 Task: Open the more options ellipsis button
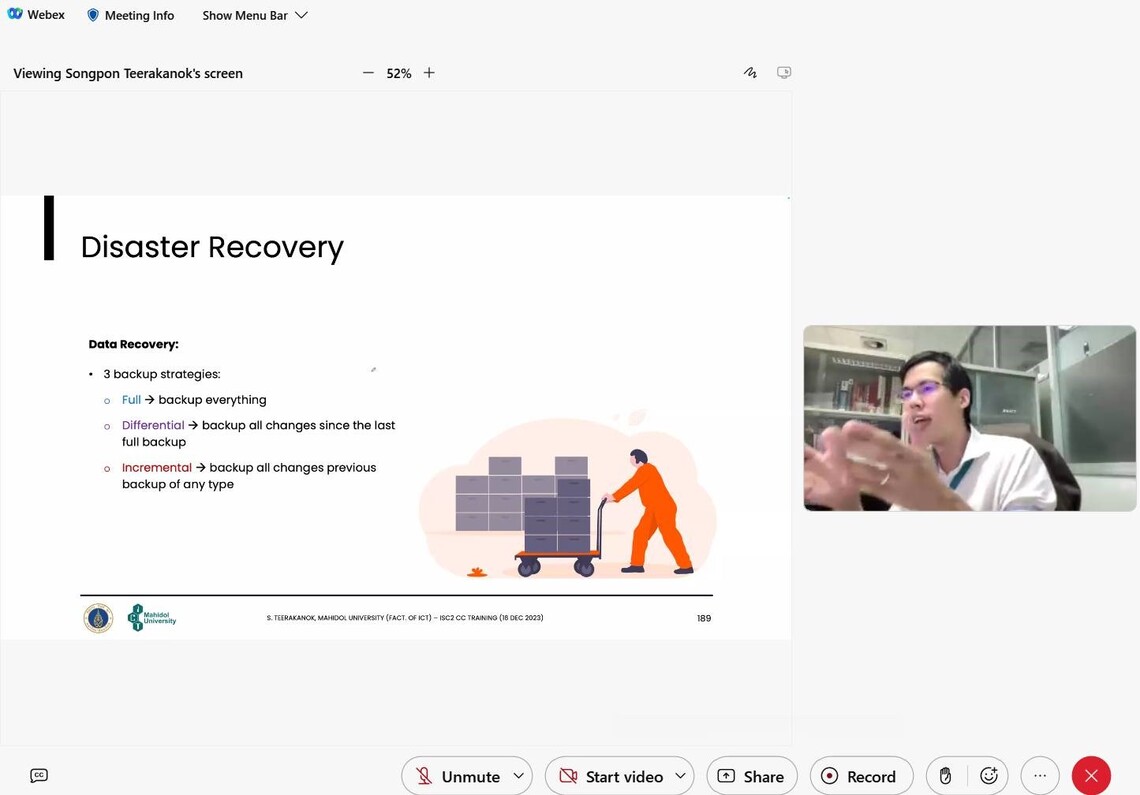click(x=1040, y=776)
